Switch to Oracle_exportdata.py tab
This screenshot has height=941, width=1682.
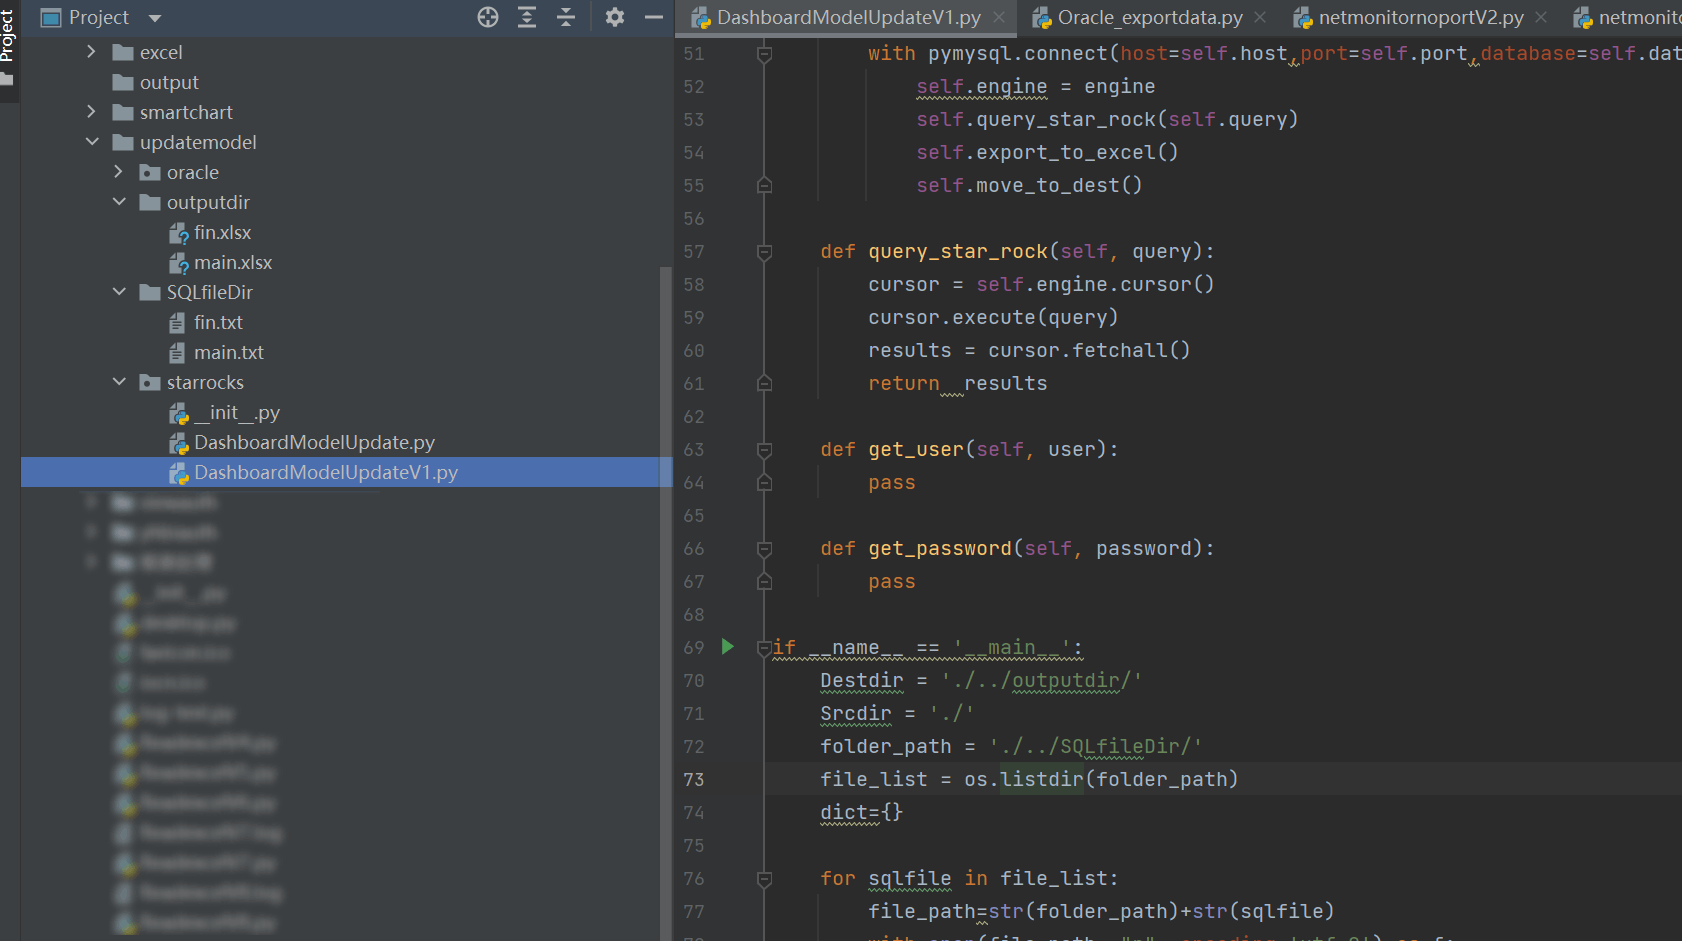[1150, 17]
